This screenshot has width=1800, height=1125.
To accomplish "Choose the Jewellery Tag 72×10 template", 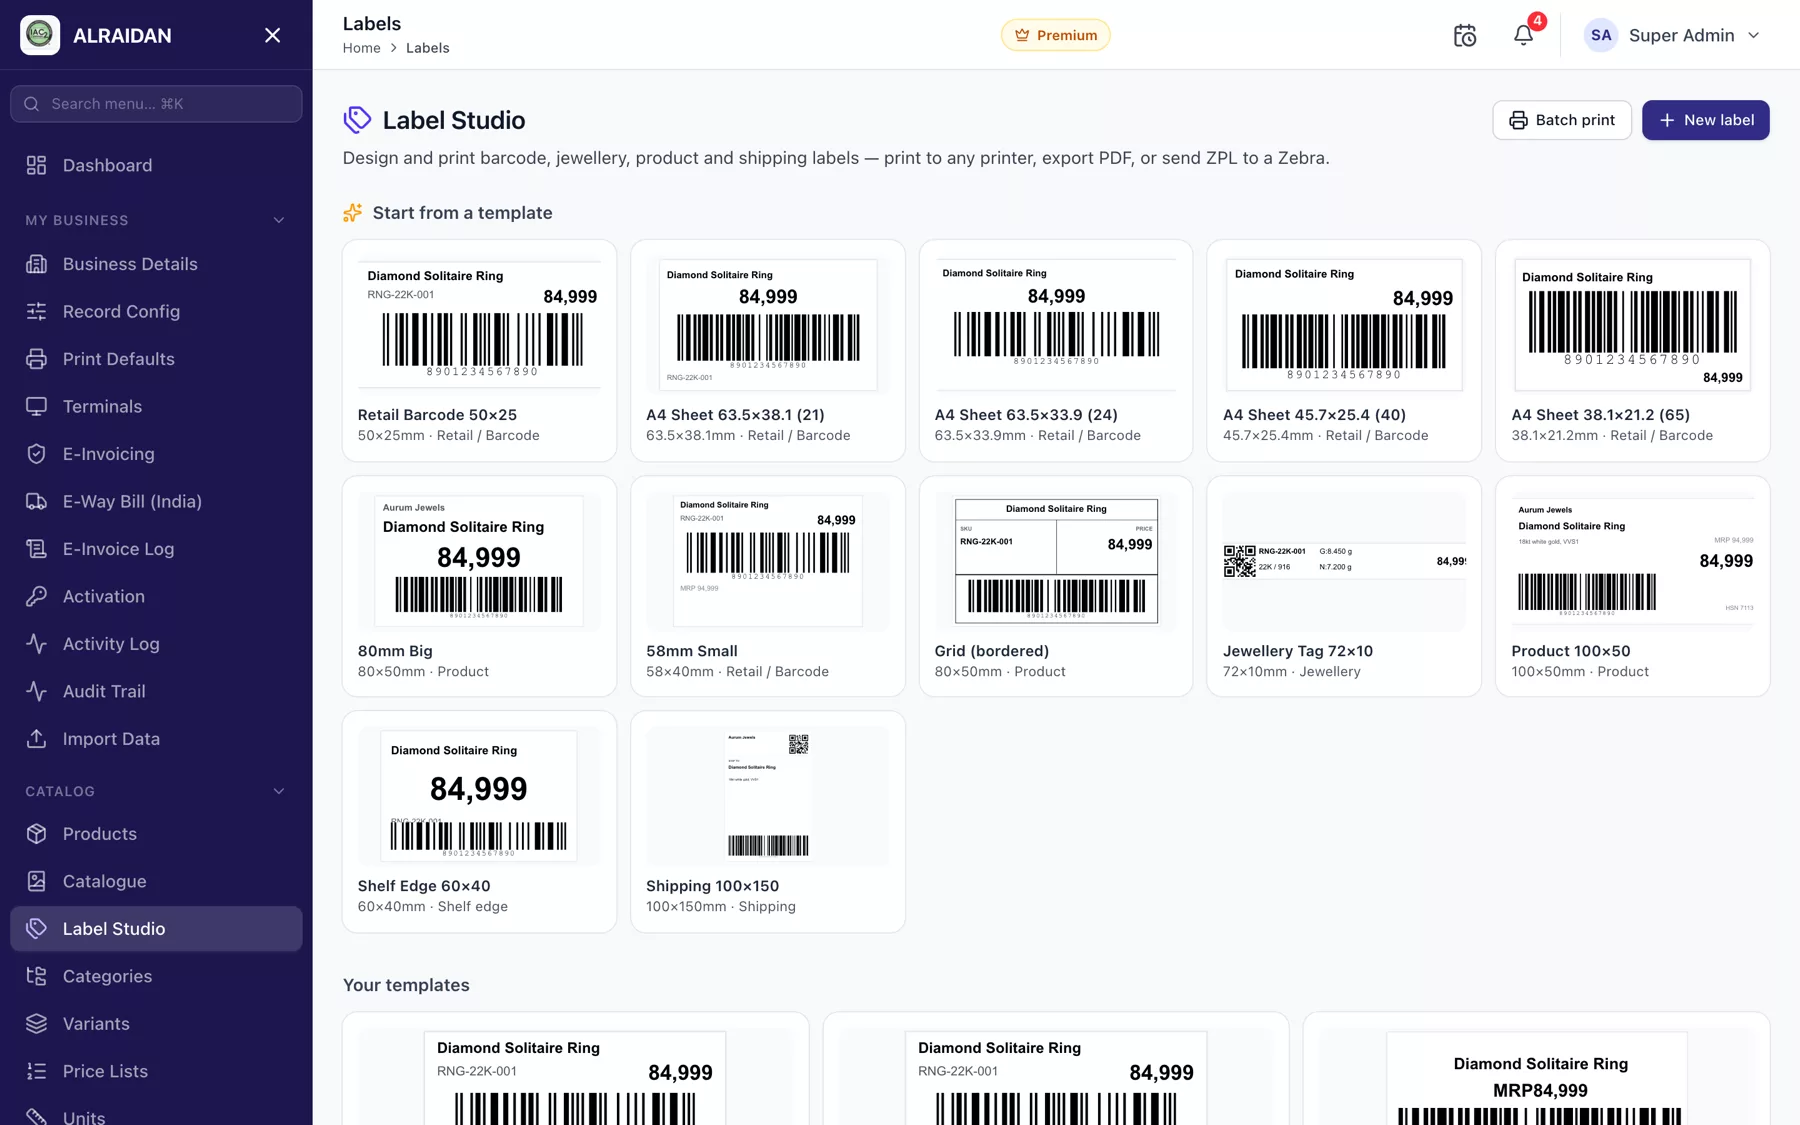I will [1344, 586].
